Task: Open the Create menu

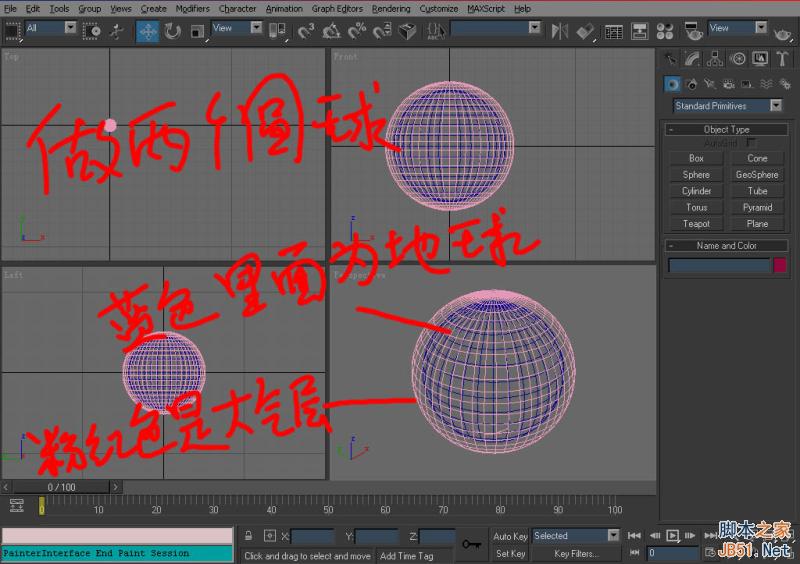Action: [154, 9]
